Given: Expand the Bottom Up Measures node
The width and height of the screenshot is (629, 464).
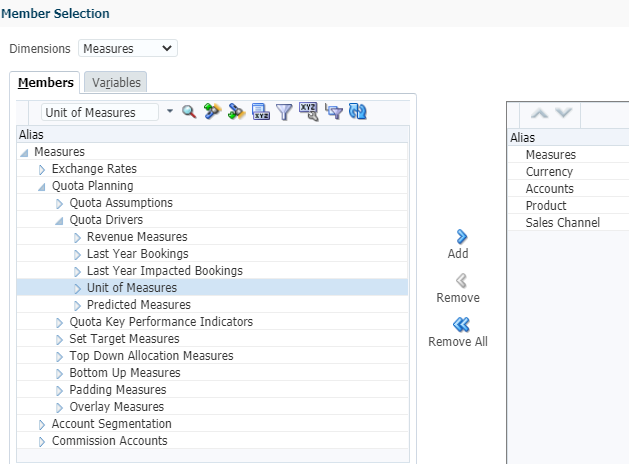Looking at the screenshot, I should tap(59, 374).
